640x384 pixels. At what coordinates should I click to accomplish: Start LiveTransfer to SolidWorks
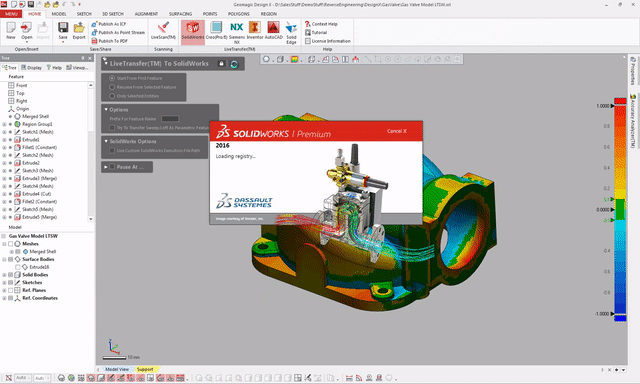[193, 31]
